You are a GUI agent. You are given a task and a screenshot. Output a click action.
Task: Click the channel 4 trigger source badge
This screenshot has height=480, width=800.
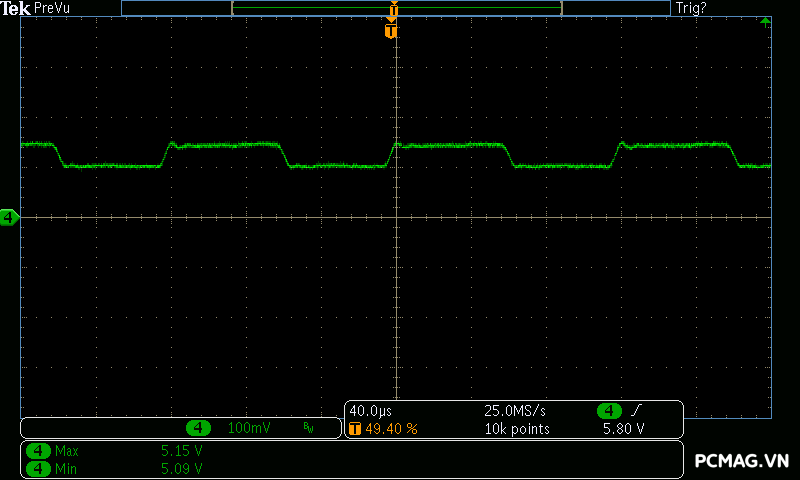coord(610,411)
